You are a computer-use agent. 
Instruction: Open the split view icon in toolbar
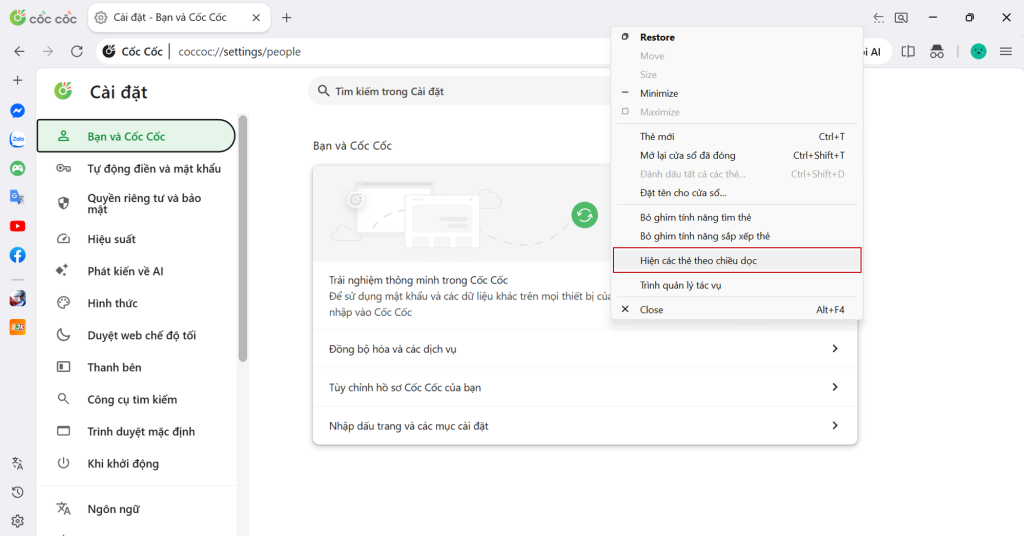click(x=908, y=52)
